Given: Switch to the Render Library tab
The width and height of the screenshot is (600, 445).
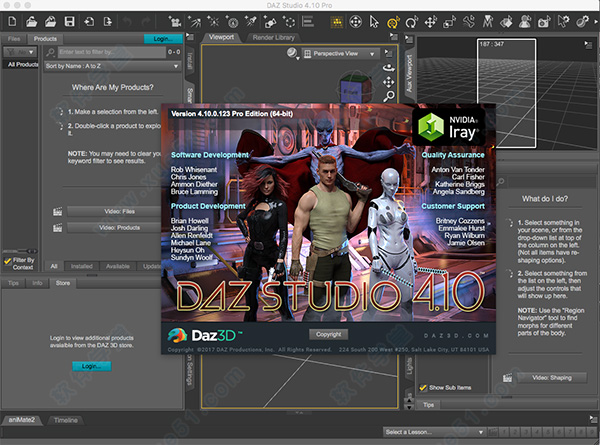Looking at the screenshot, I should (x=274, y=37).
